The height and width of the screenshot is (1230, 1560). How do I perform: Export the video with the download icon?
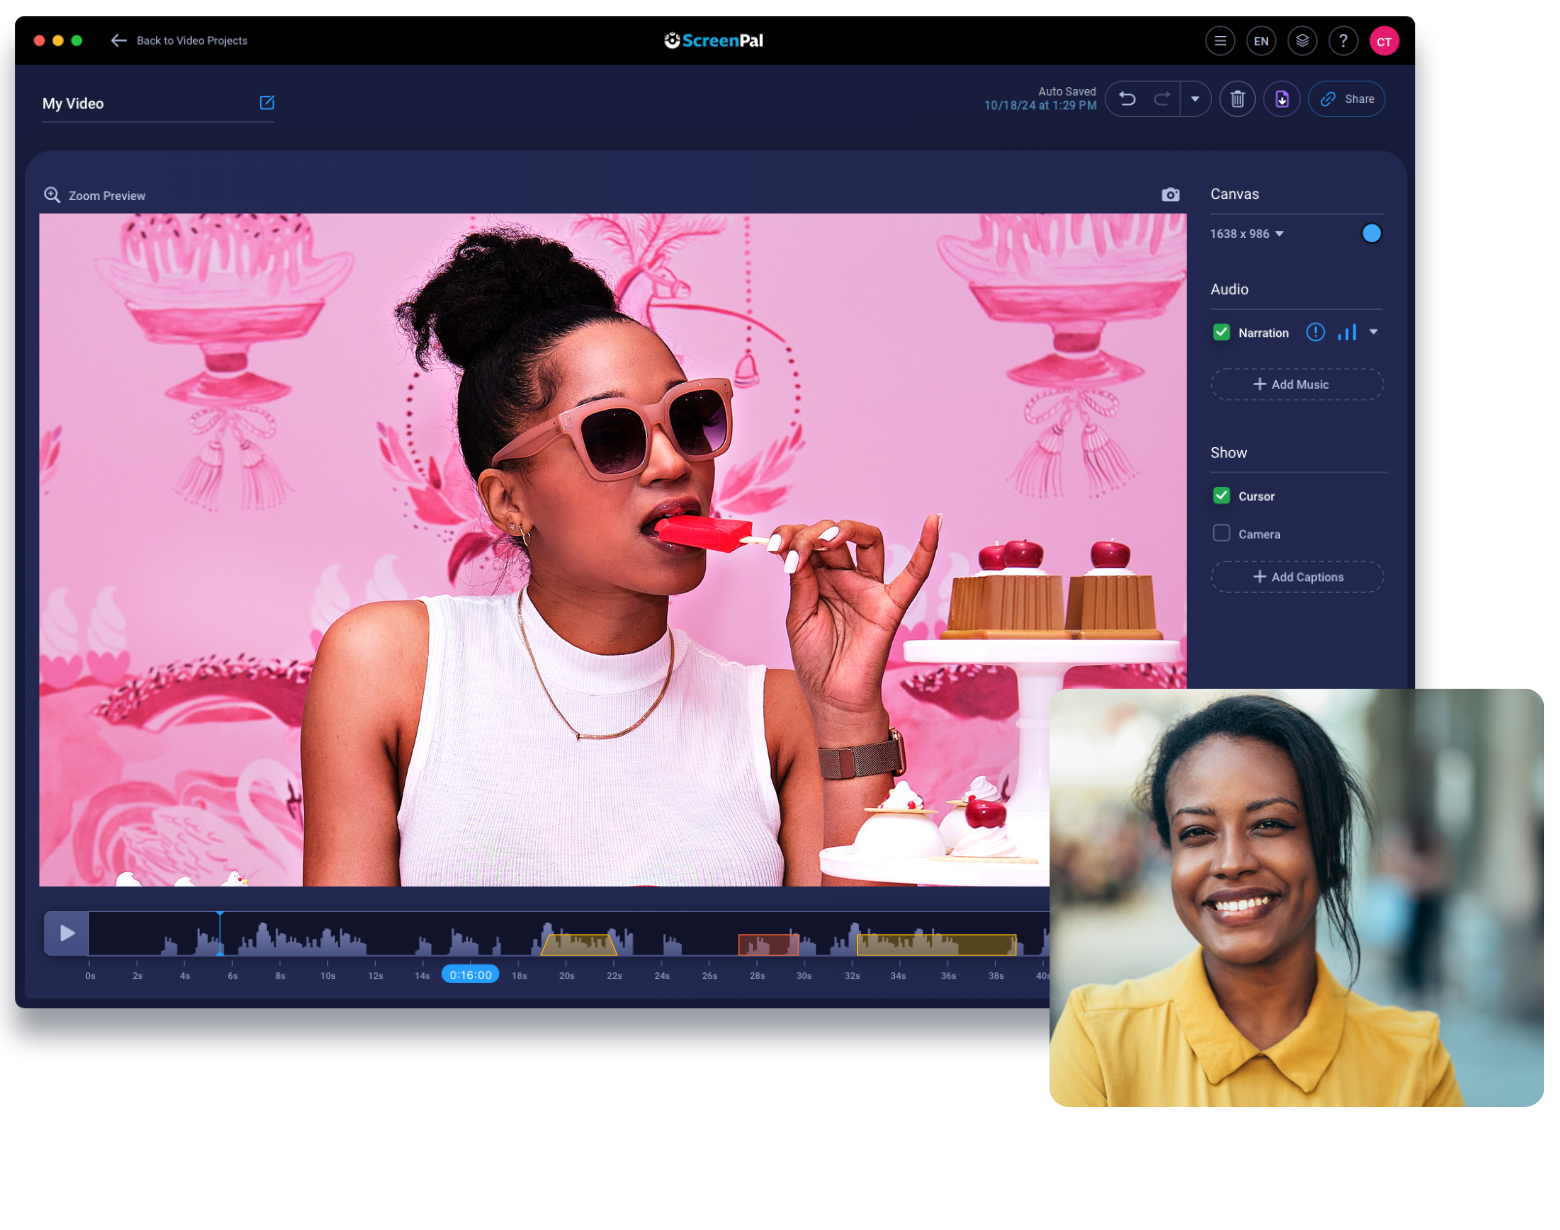click(1282, 99)
